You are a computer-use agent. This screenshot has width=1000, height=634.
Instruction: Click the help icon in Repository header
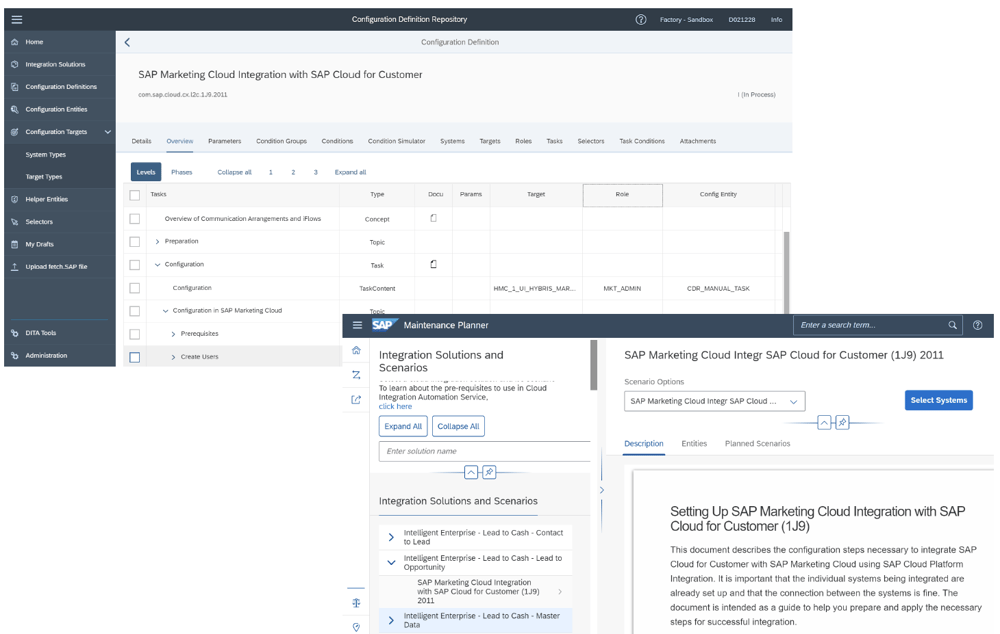[x=640, y=20]
